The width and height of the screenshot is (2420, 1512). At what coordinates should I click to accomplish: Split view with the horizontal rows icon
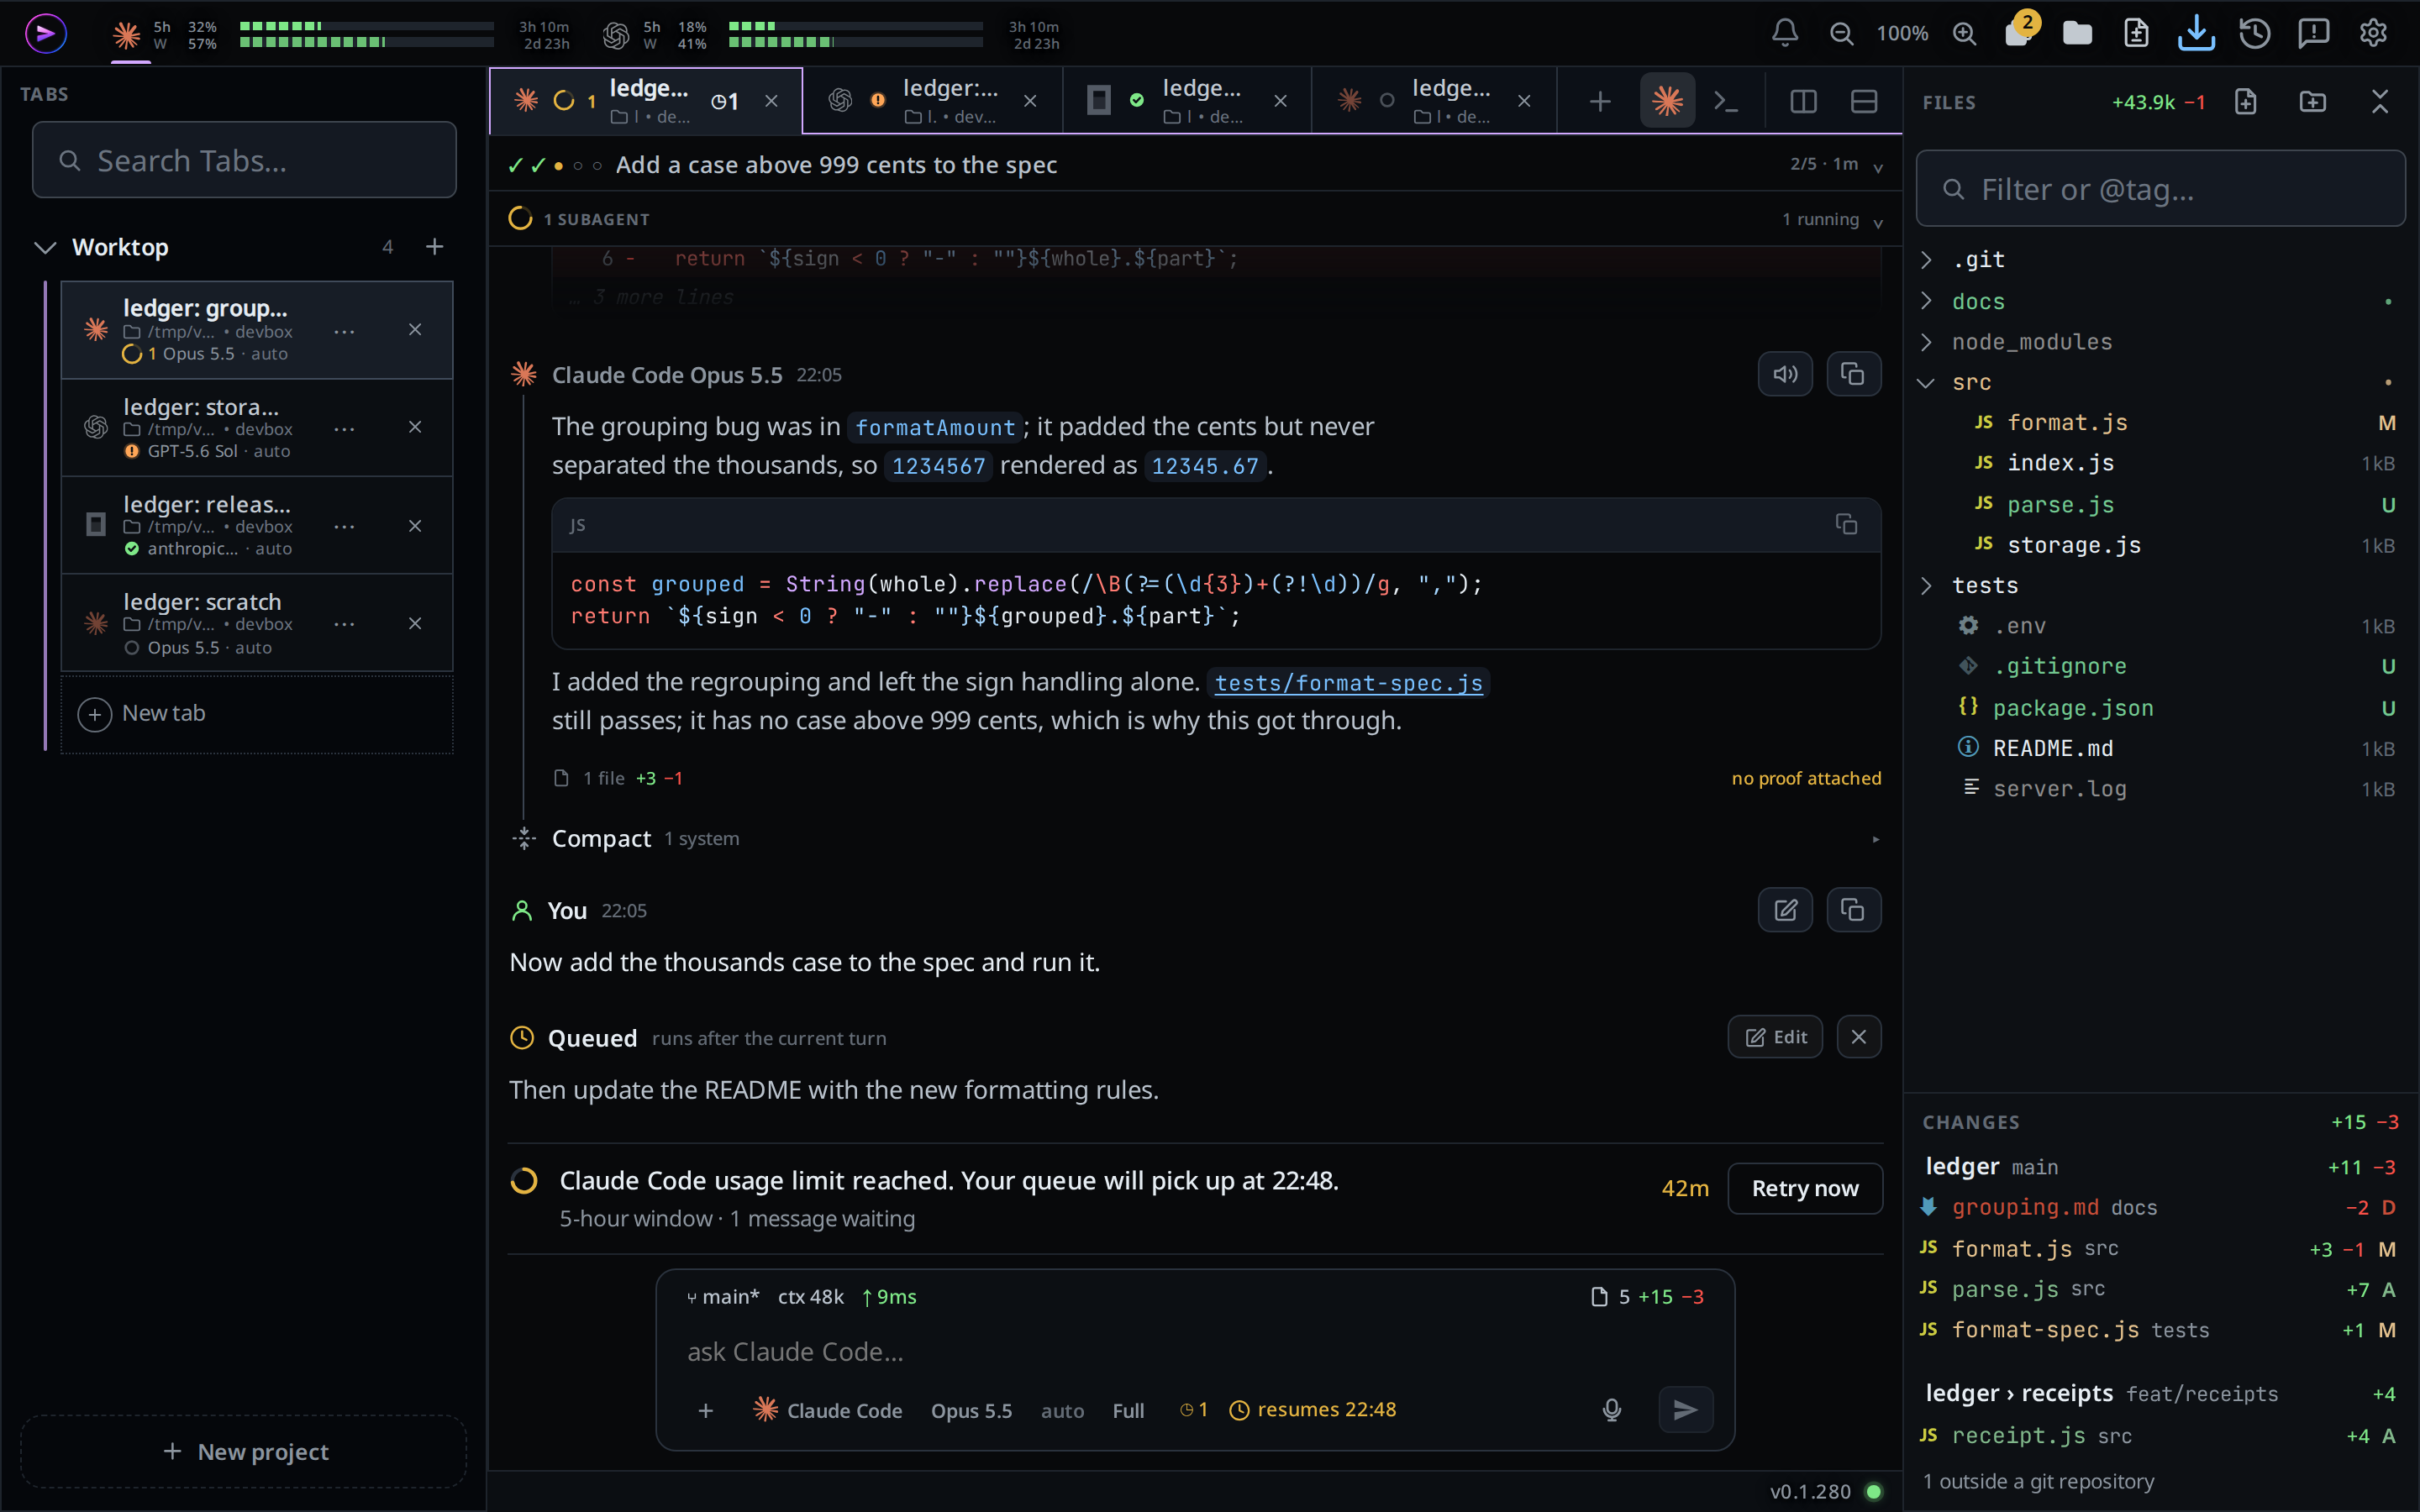(1863, 101)
